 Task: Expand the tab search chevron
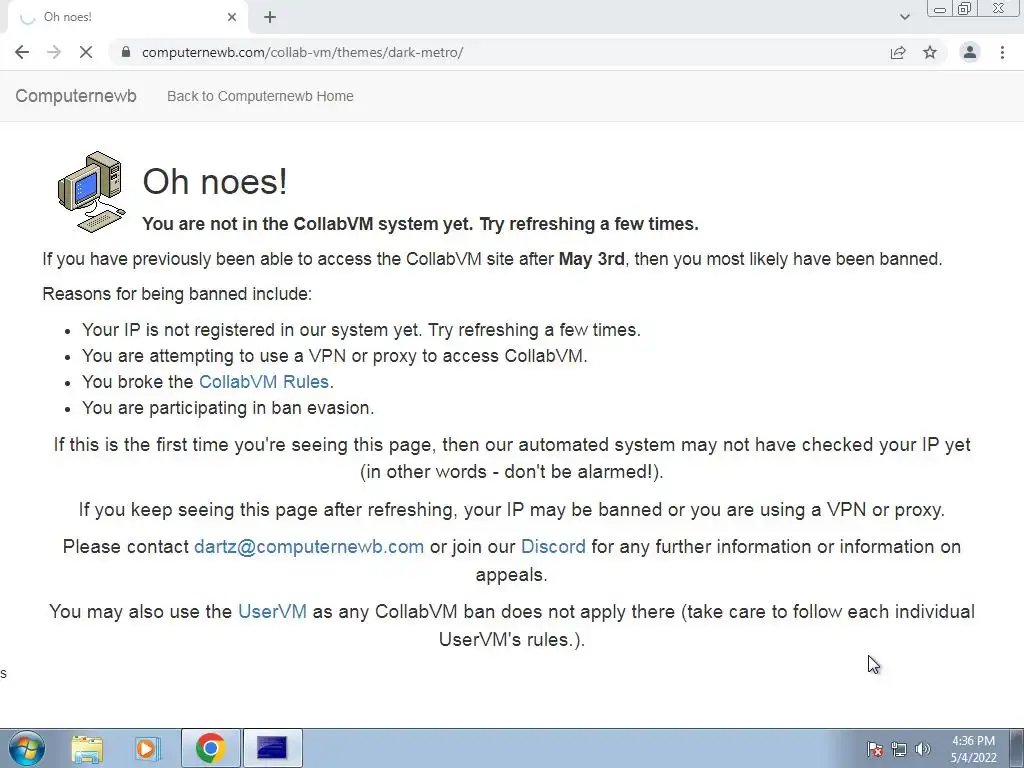tap(904, 17)
